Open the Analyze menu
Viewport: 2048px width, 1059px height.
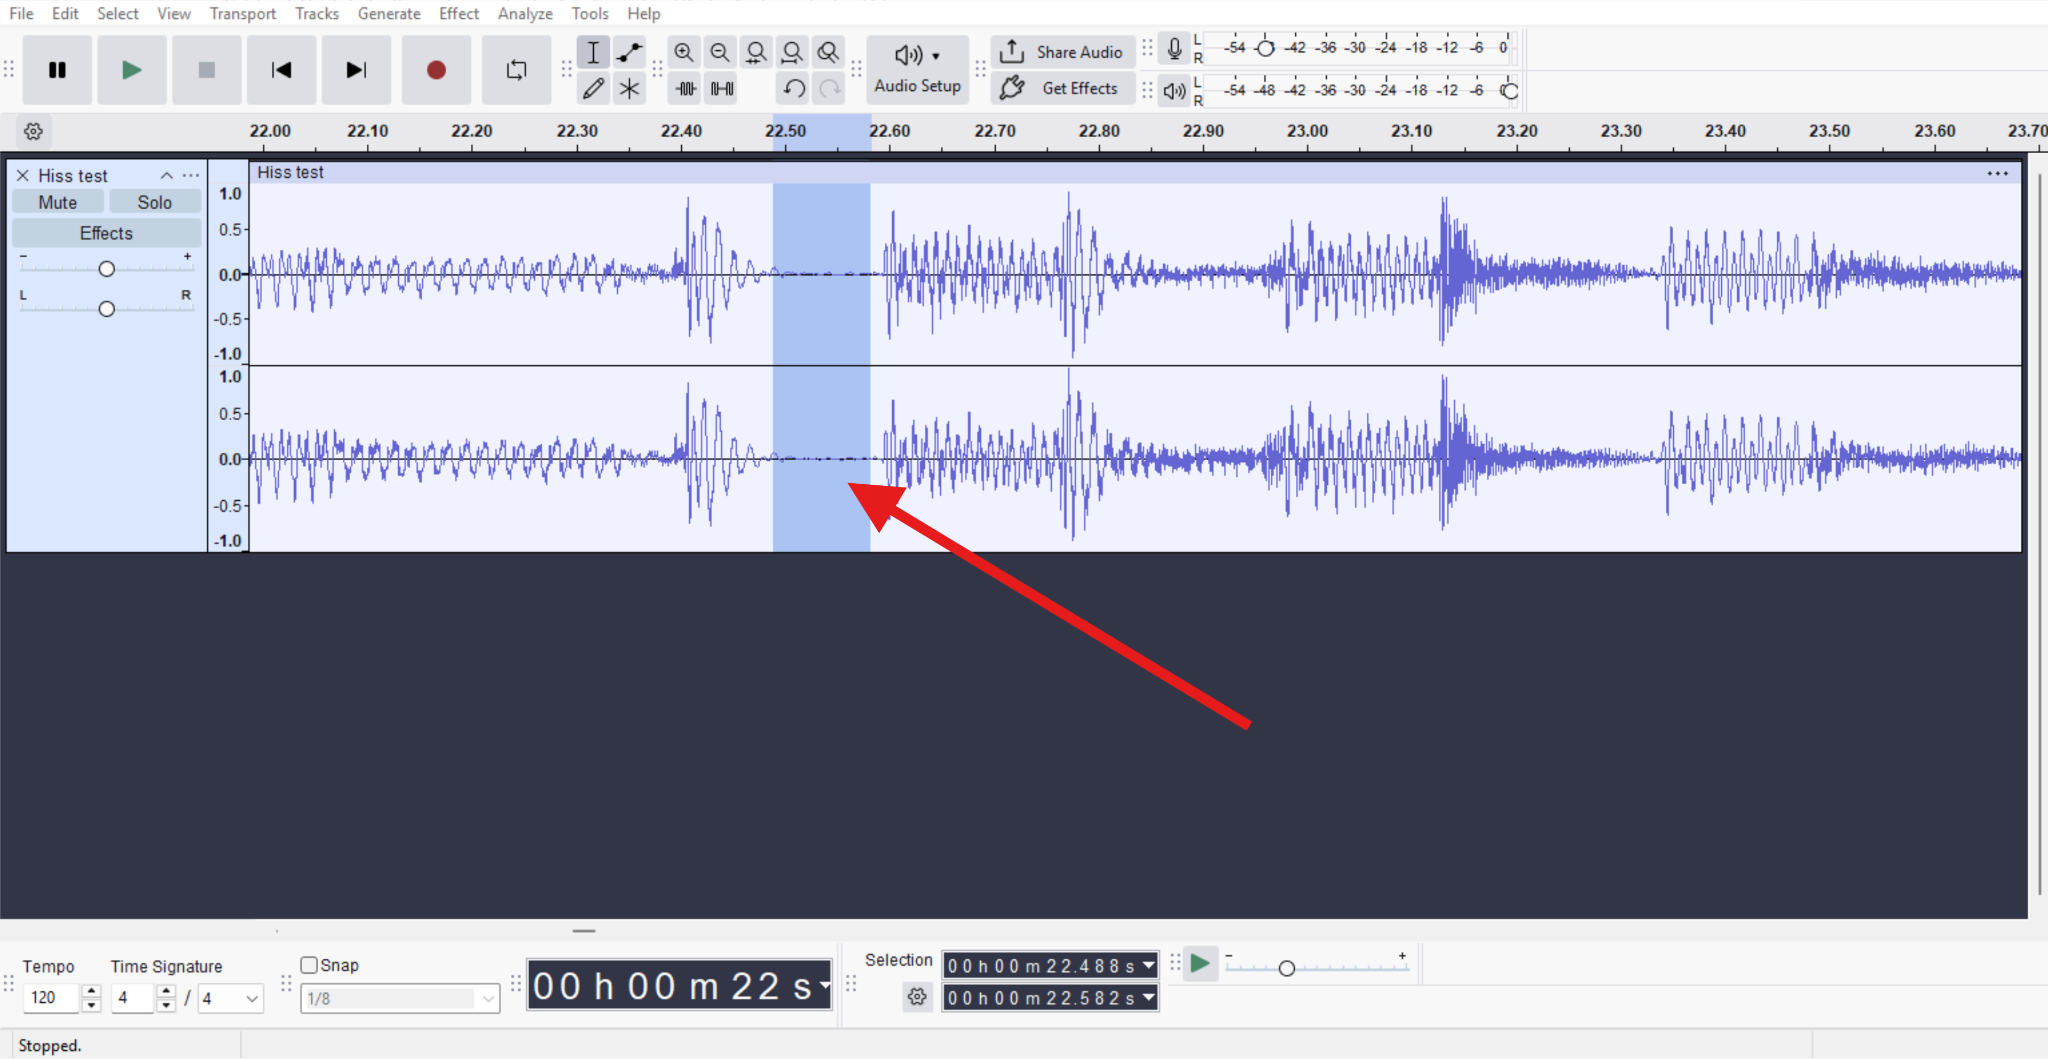point(524,13)
